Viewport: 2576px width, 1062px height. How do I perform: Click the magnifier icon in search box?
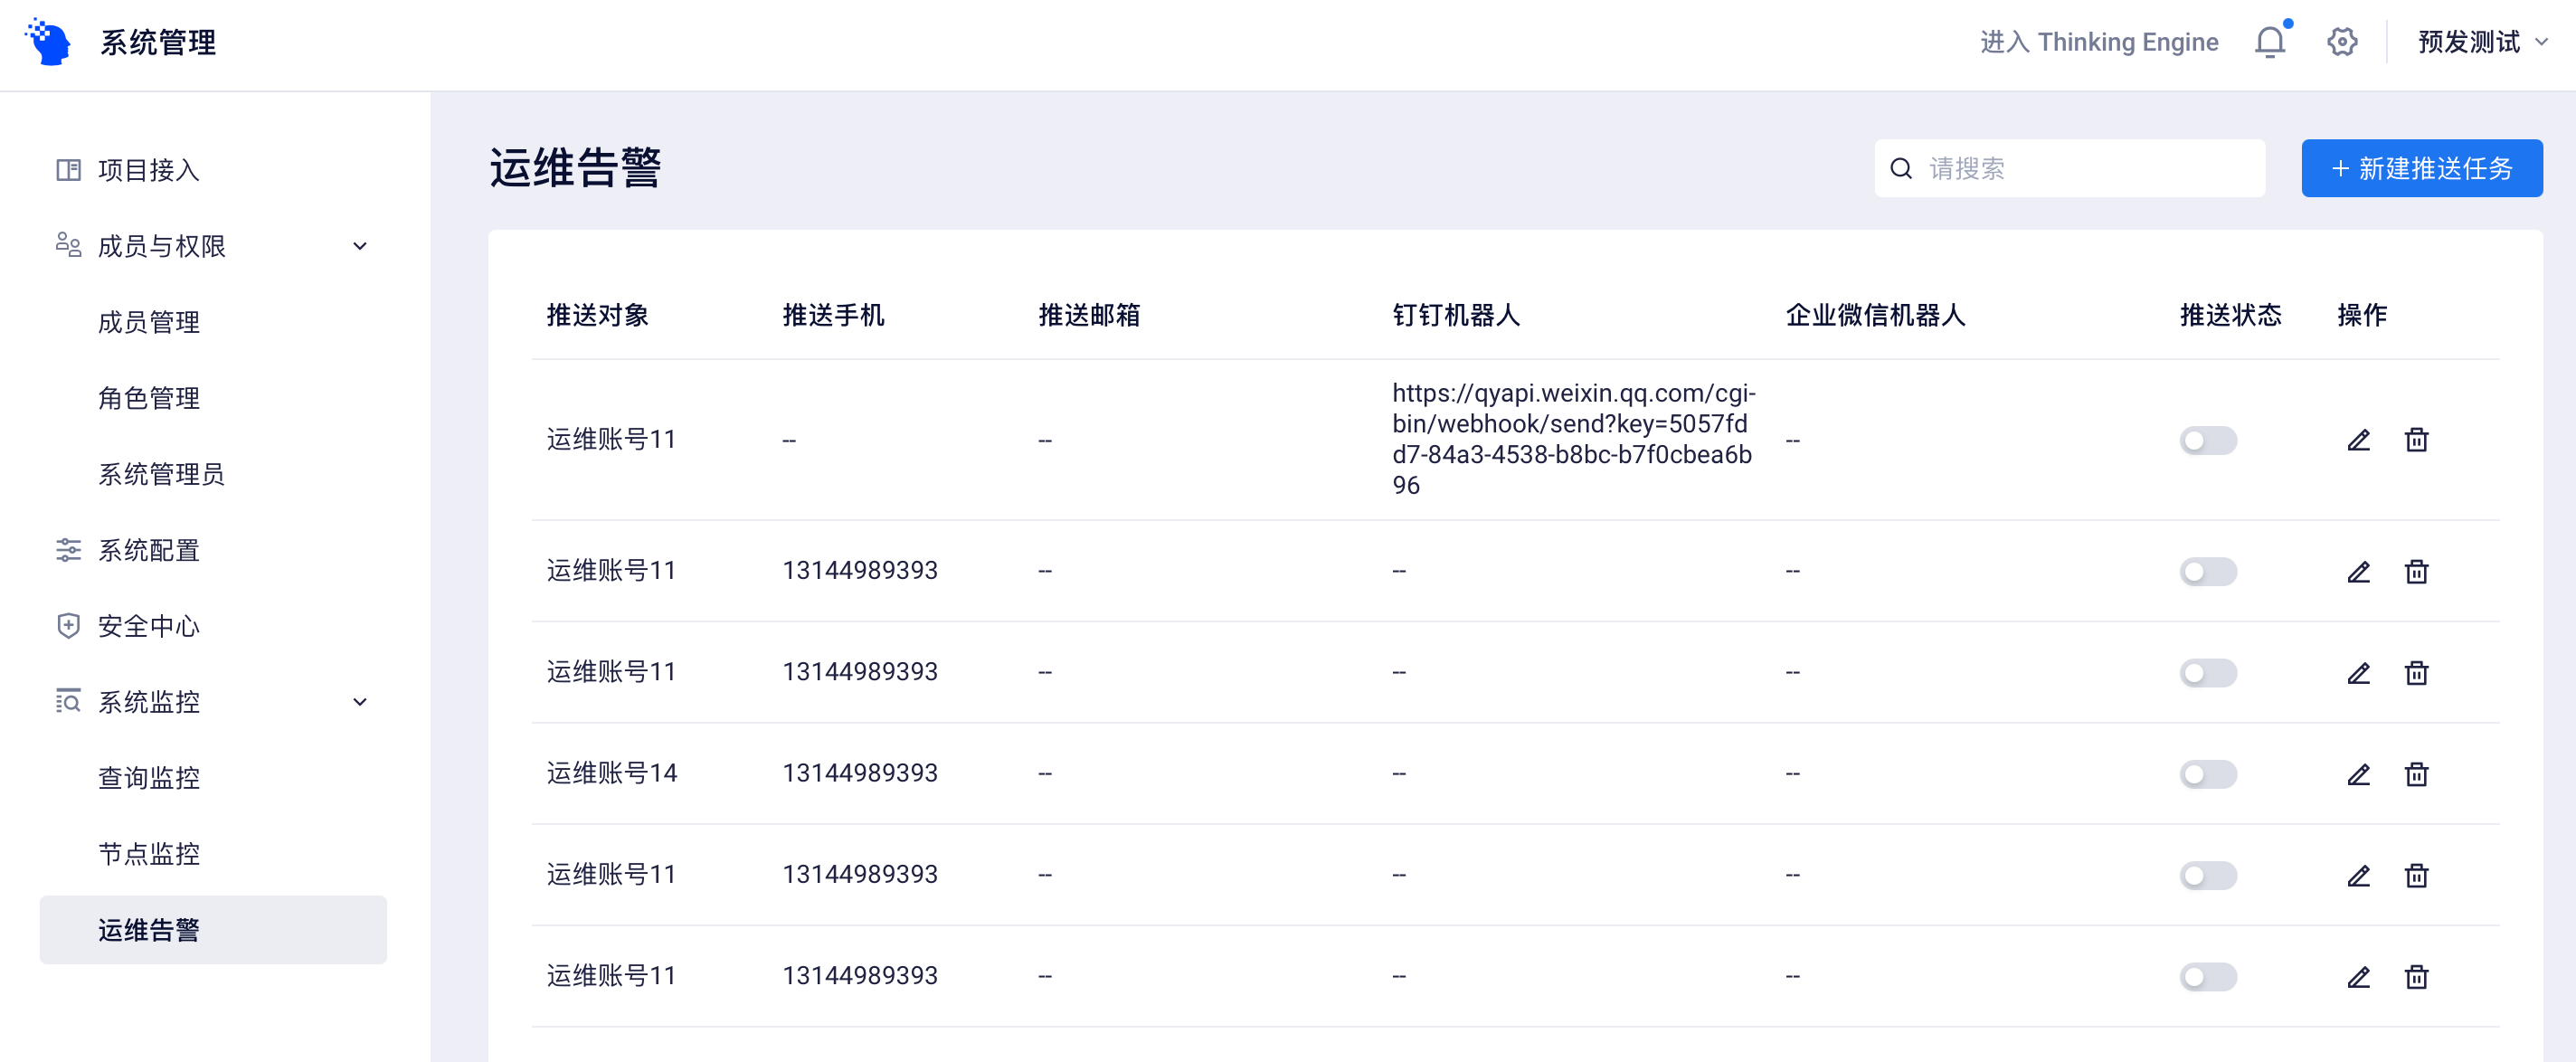(1901, 168)
